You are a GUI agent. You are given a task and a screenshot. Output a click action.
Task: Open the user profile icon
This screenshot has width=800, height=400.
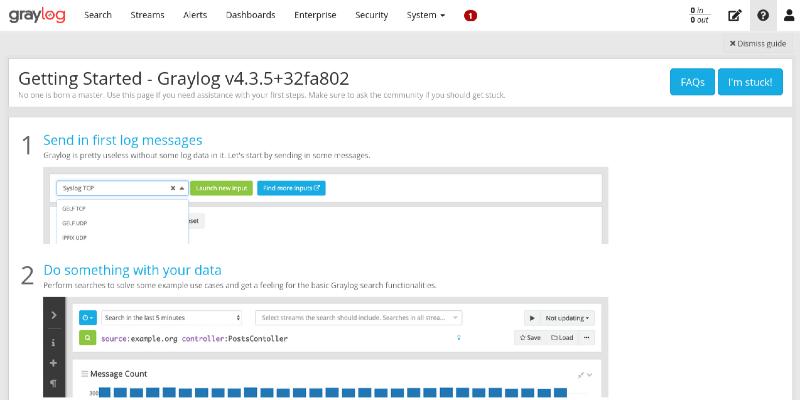[x=788, y=16]
